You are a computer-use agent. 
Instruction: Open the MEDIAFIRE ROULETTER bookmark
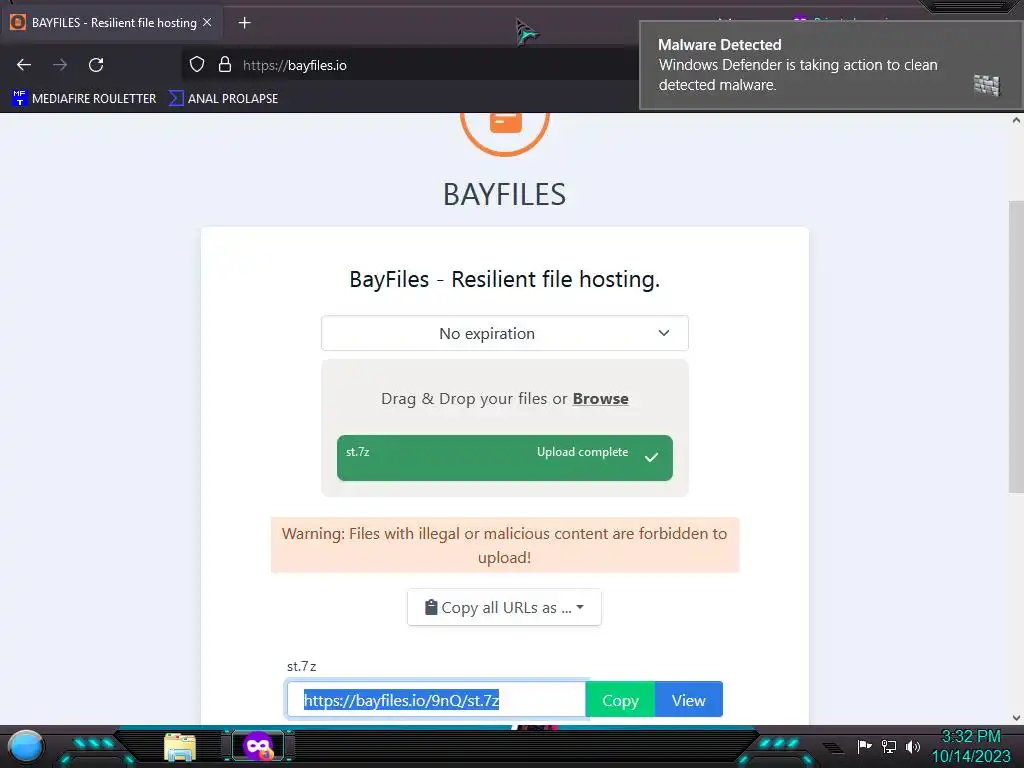[84, 99]
